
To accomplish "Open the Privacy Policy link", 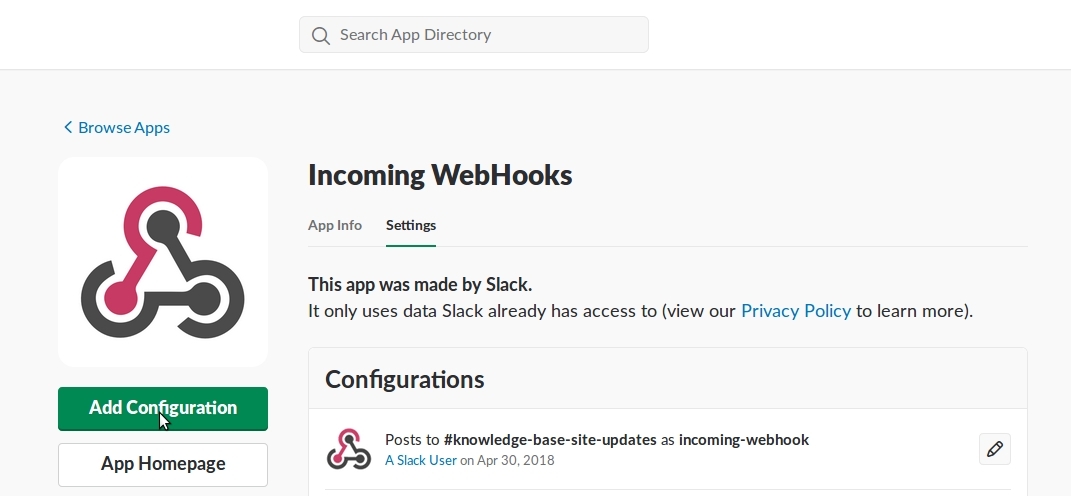I will [x=796, y=311].
